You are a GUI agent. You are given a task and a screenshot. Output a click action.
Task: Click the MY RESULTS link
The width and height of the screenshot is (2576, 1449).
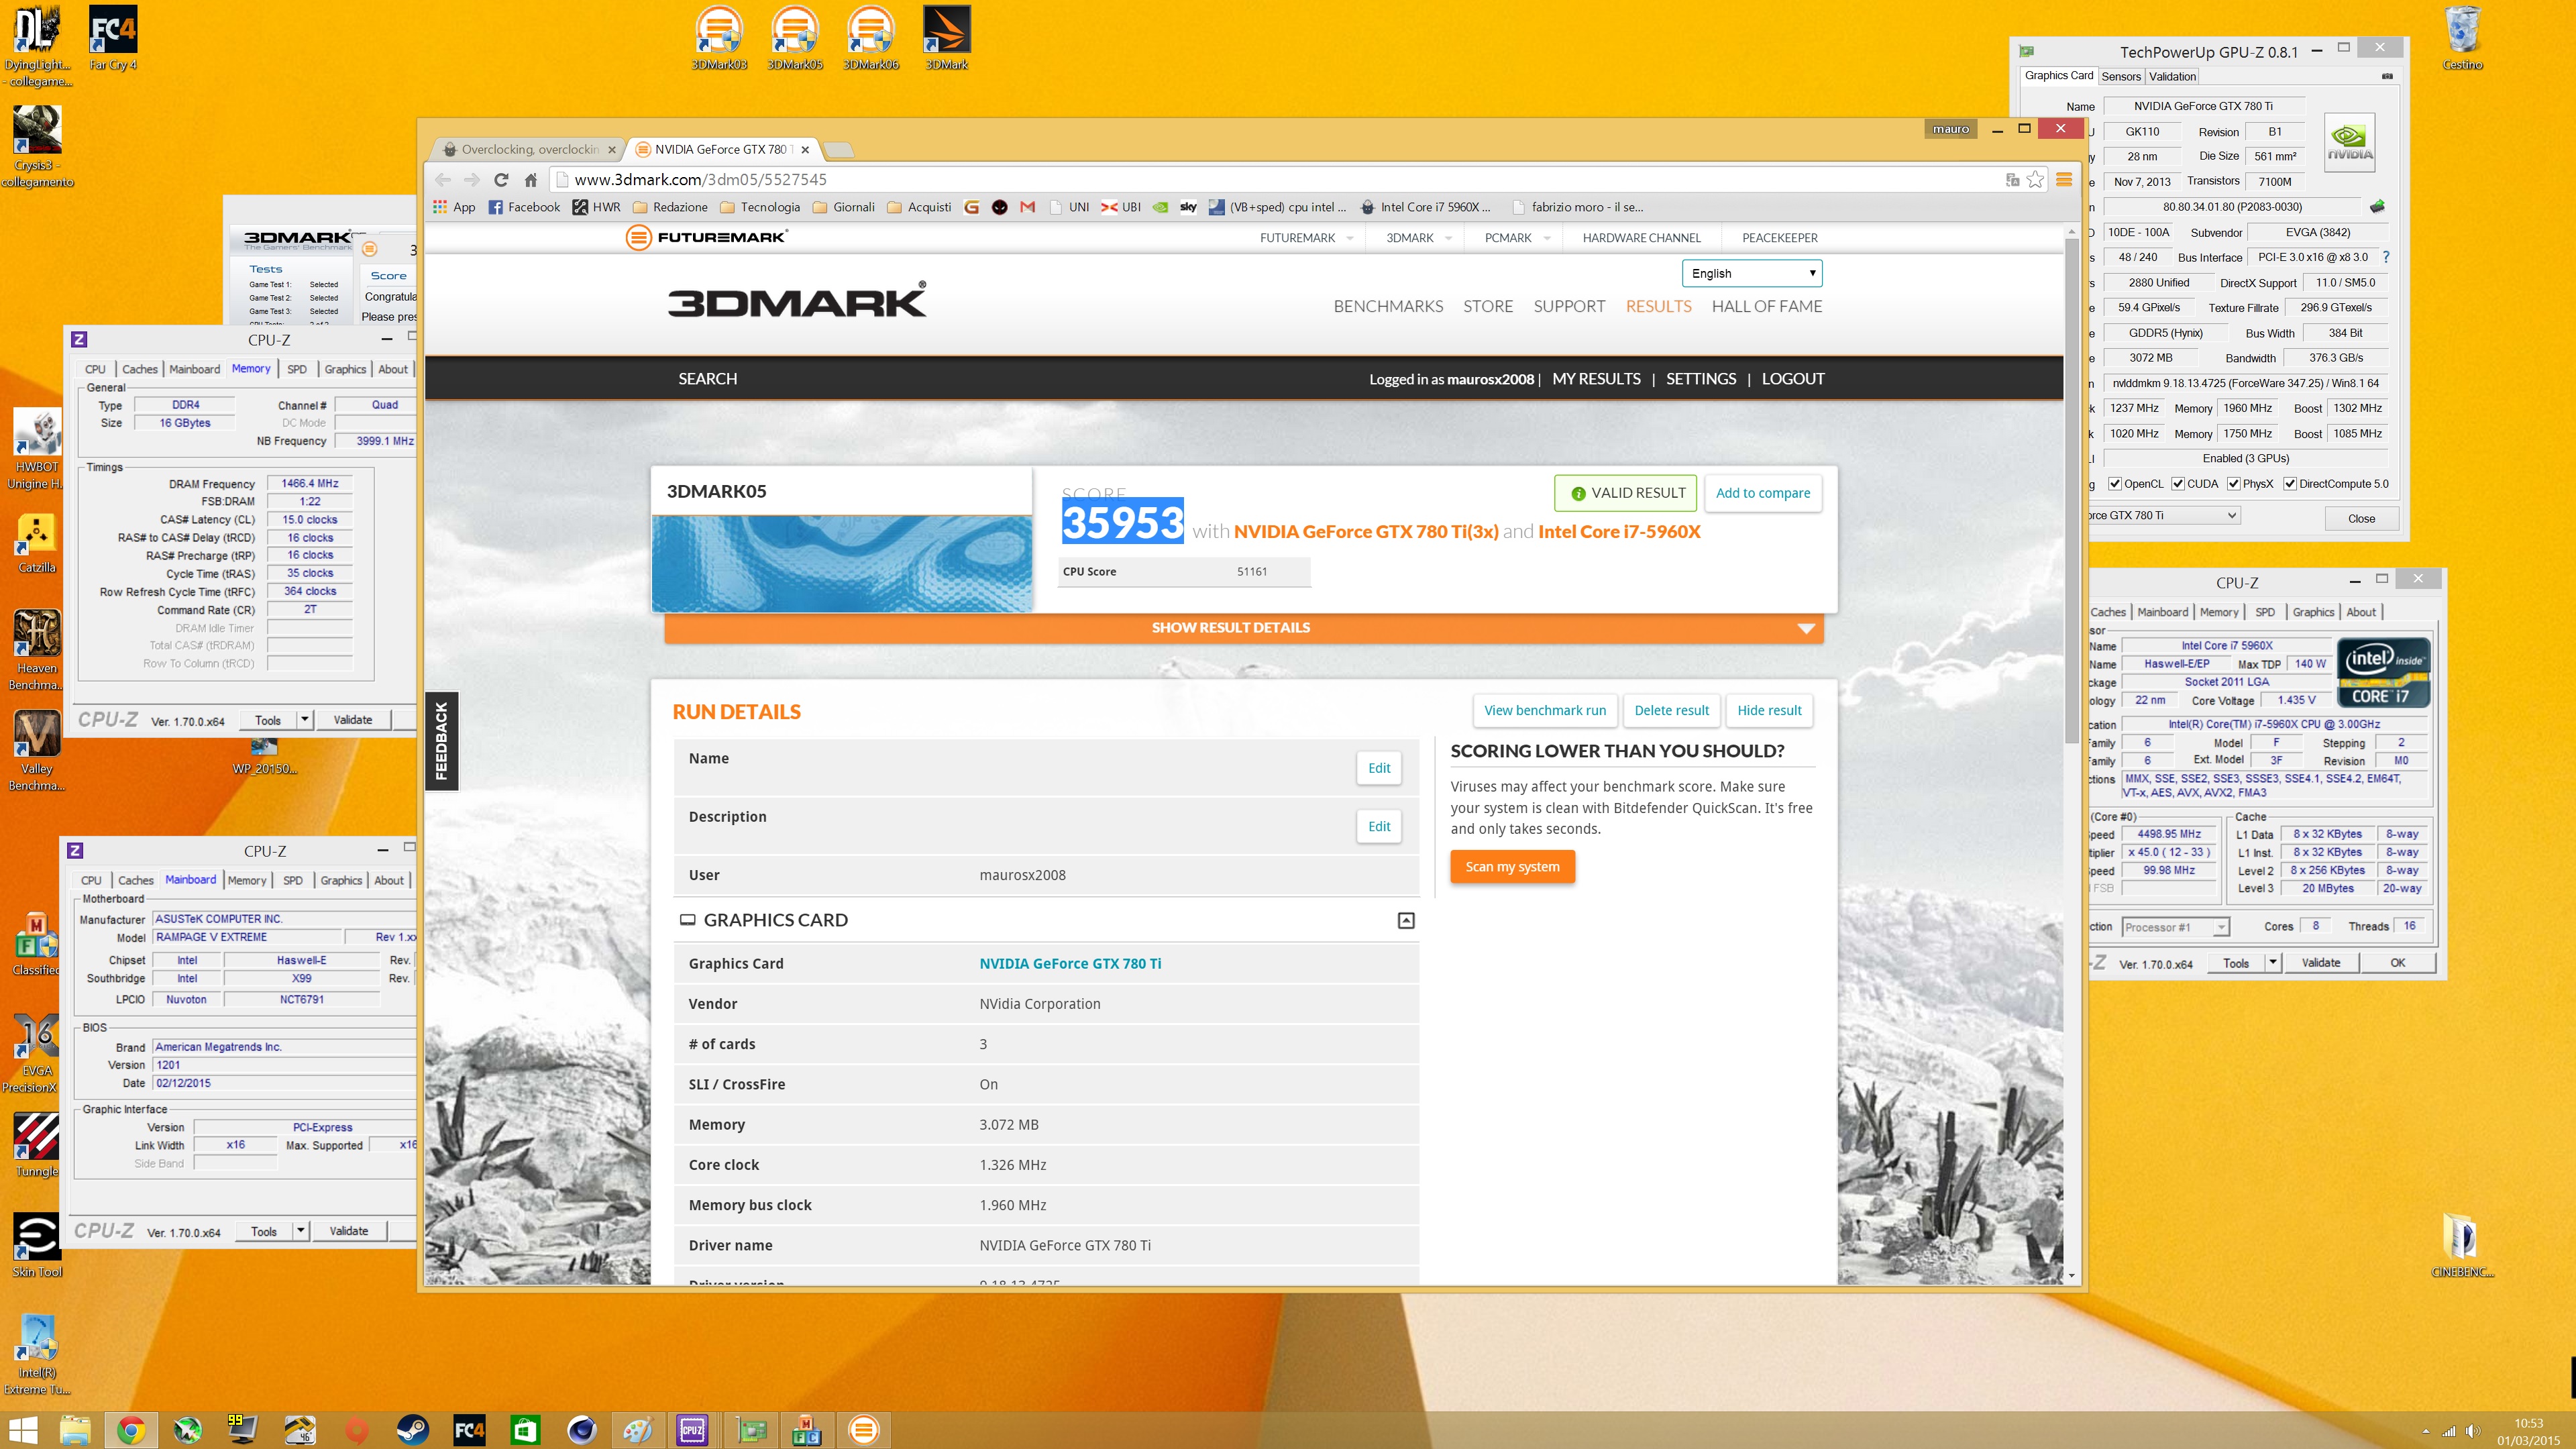[1596, 379]
